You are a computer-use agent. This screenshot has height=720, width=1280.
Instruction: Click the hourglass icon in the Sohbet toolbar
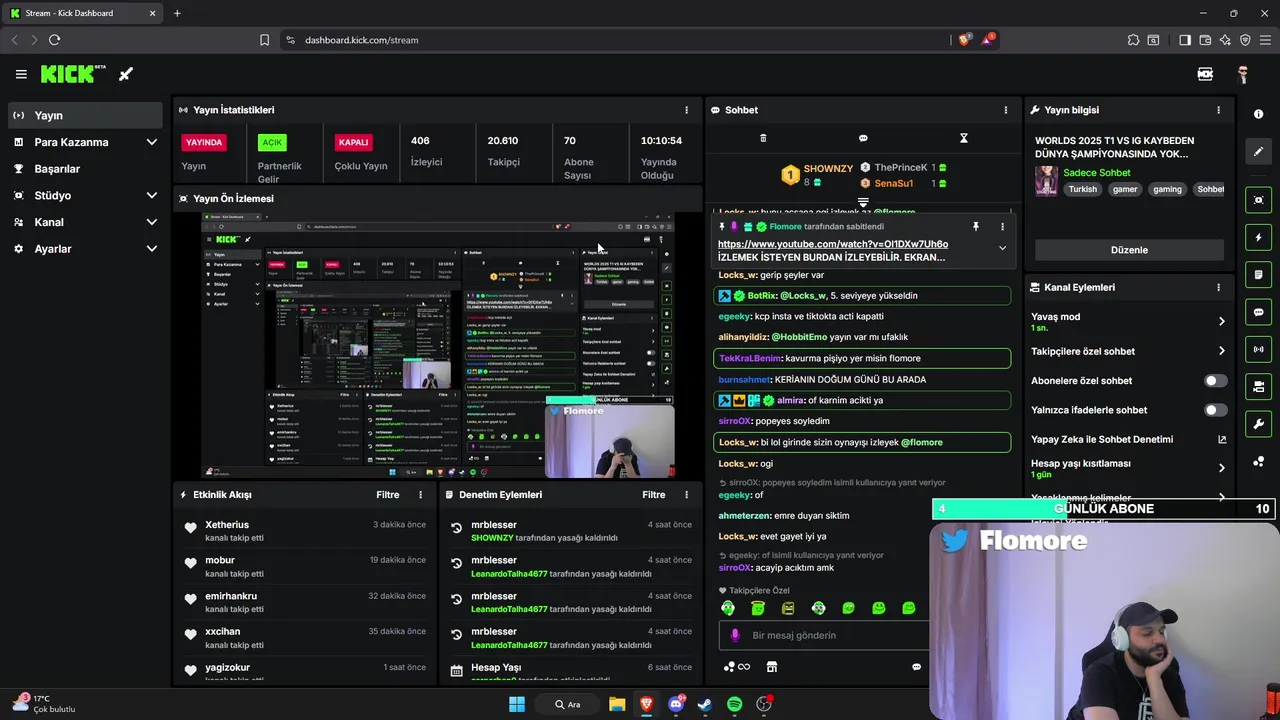click(x=964, y=138)
